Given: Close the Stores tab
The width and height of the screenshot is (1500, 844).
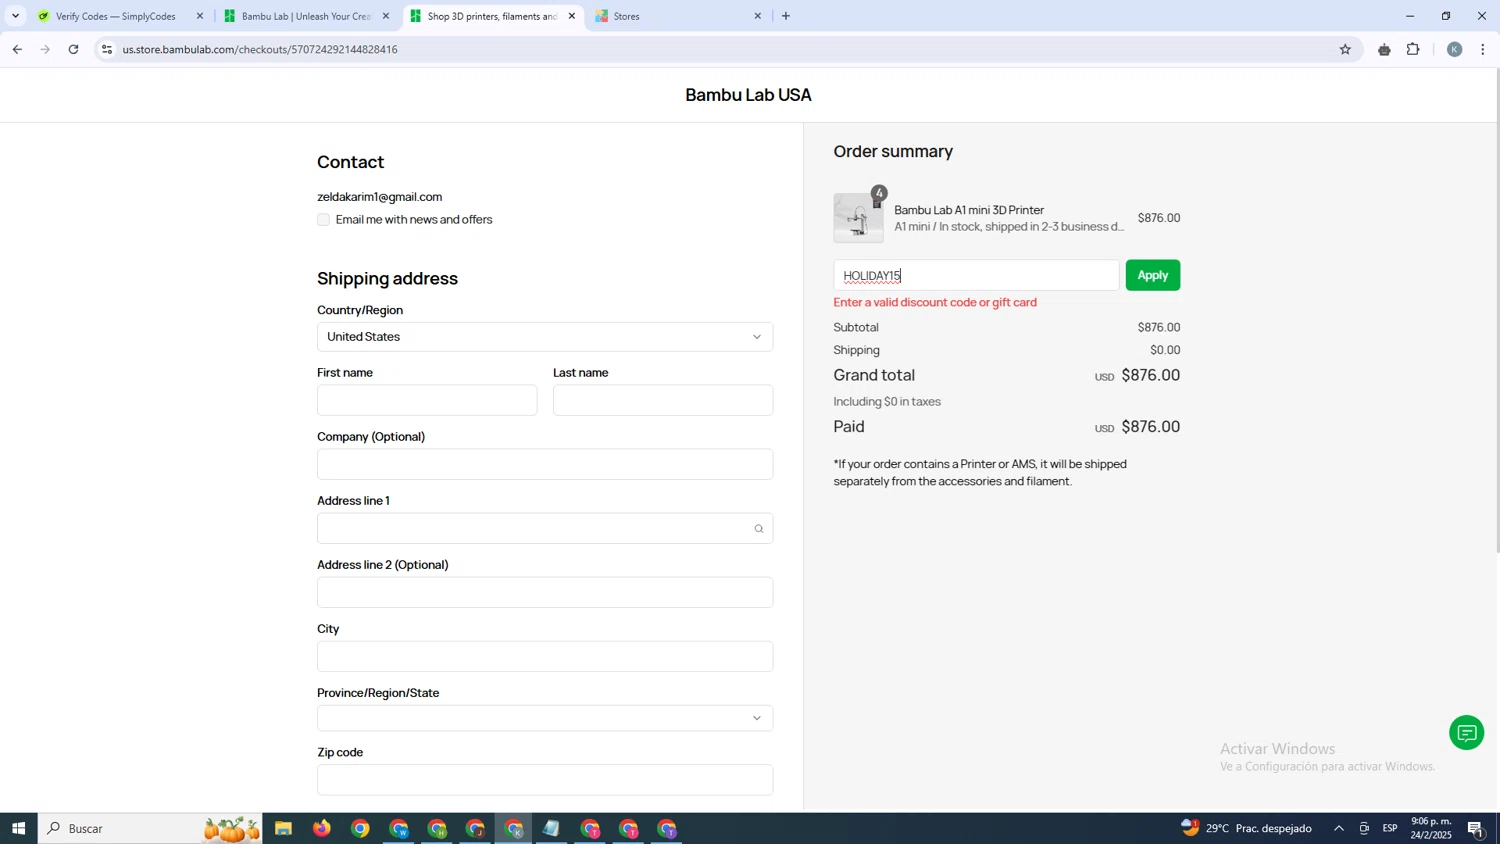Looking at the screenshot, I should tap(757, 16).
